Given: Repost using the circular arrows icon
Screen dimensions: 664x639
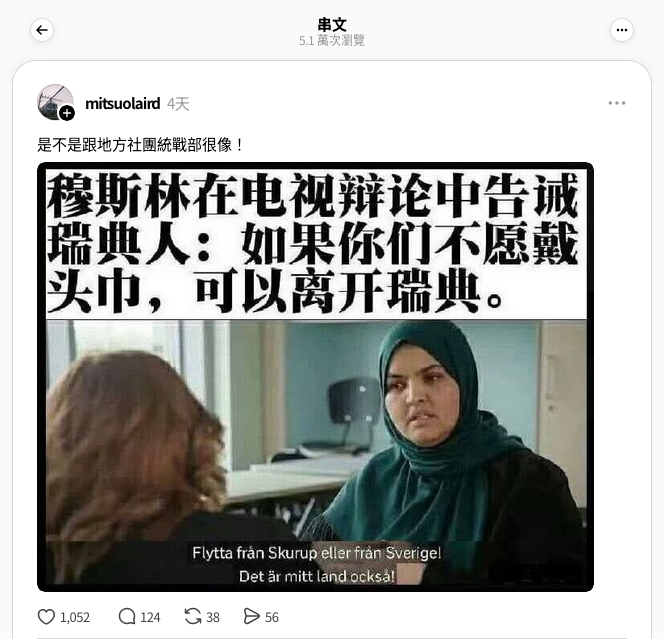Looking at the screenshot, I should coord(193,617).
